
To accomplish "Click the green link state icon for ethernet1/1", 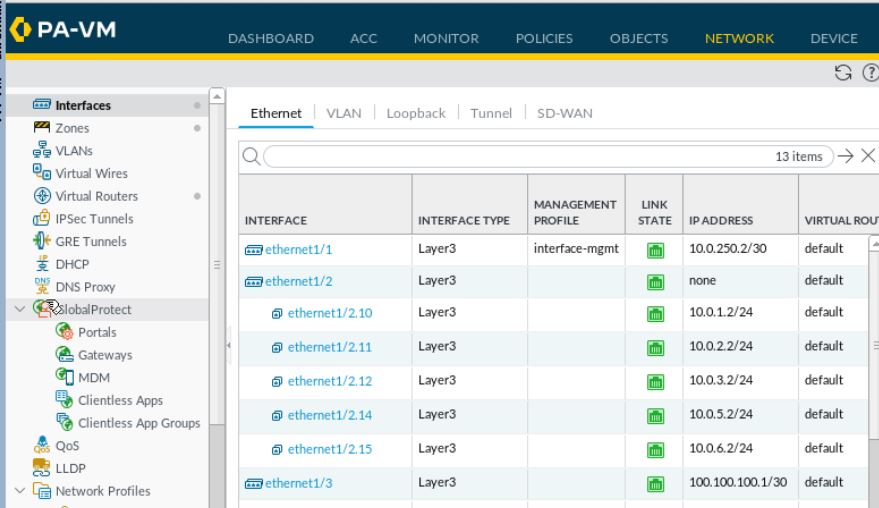I will (655, 250).
